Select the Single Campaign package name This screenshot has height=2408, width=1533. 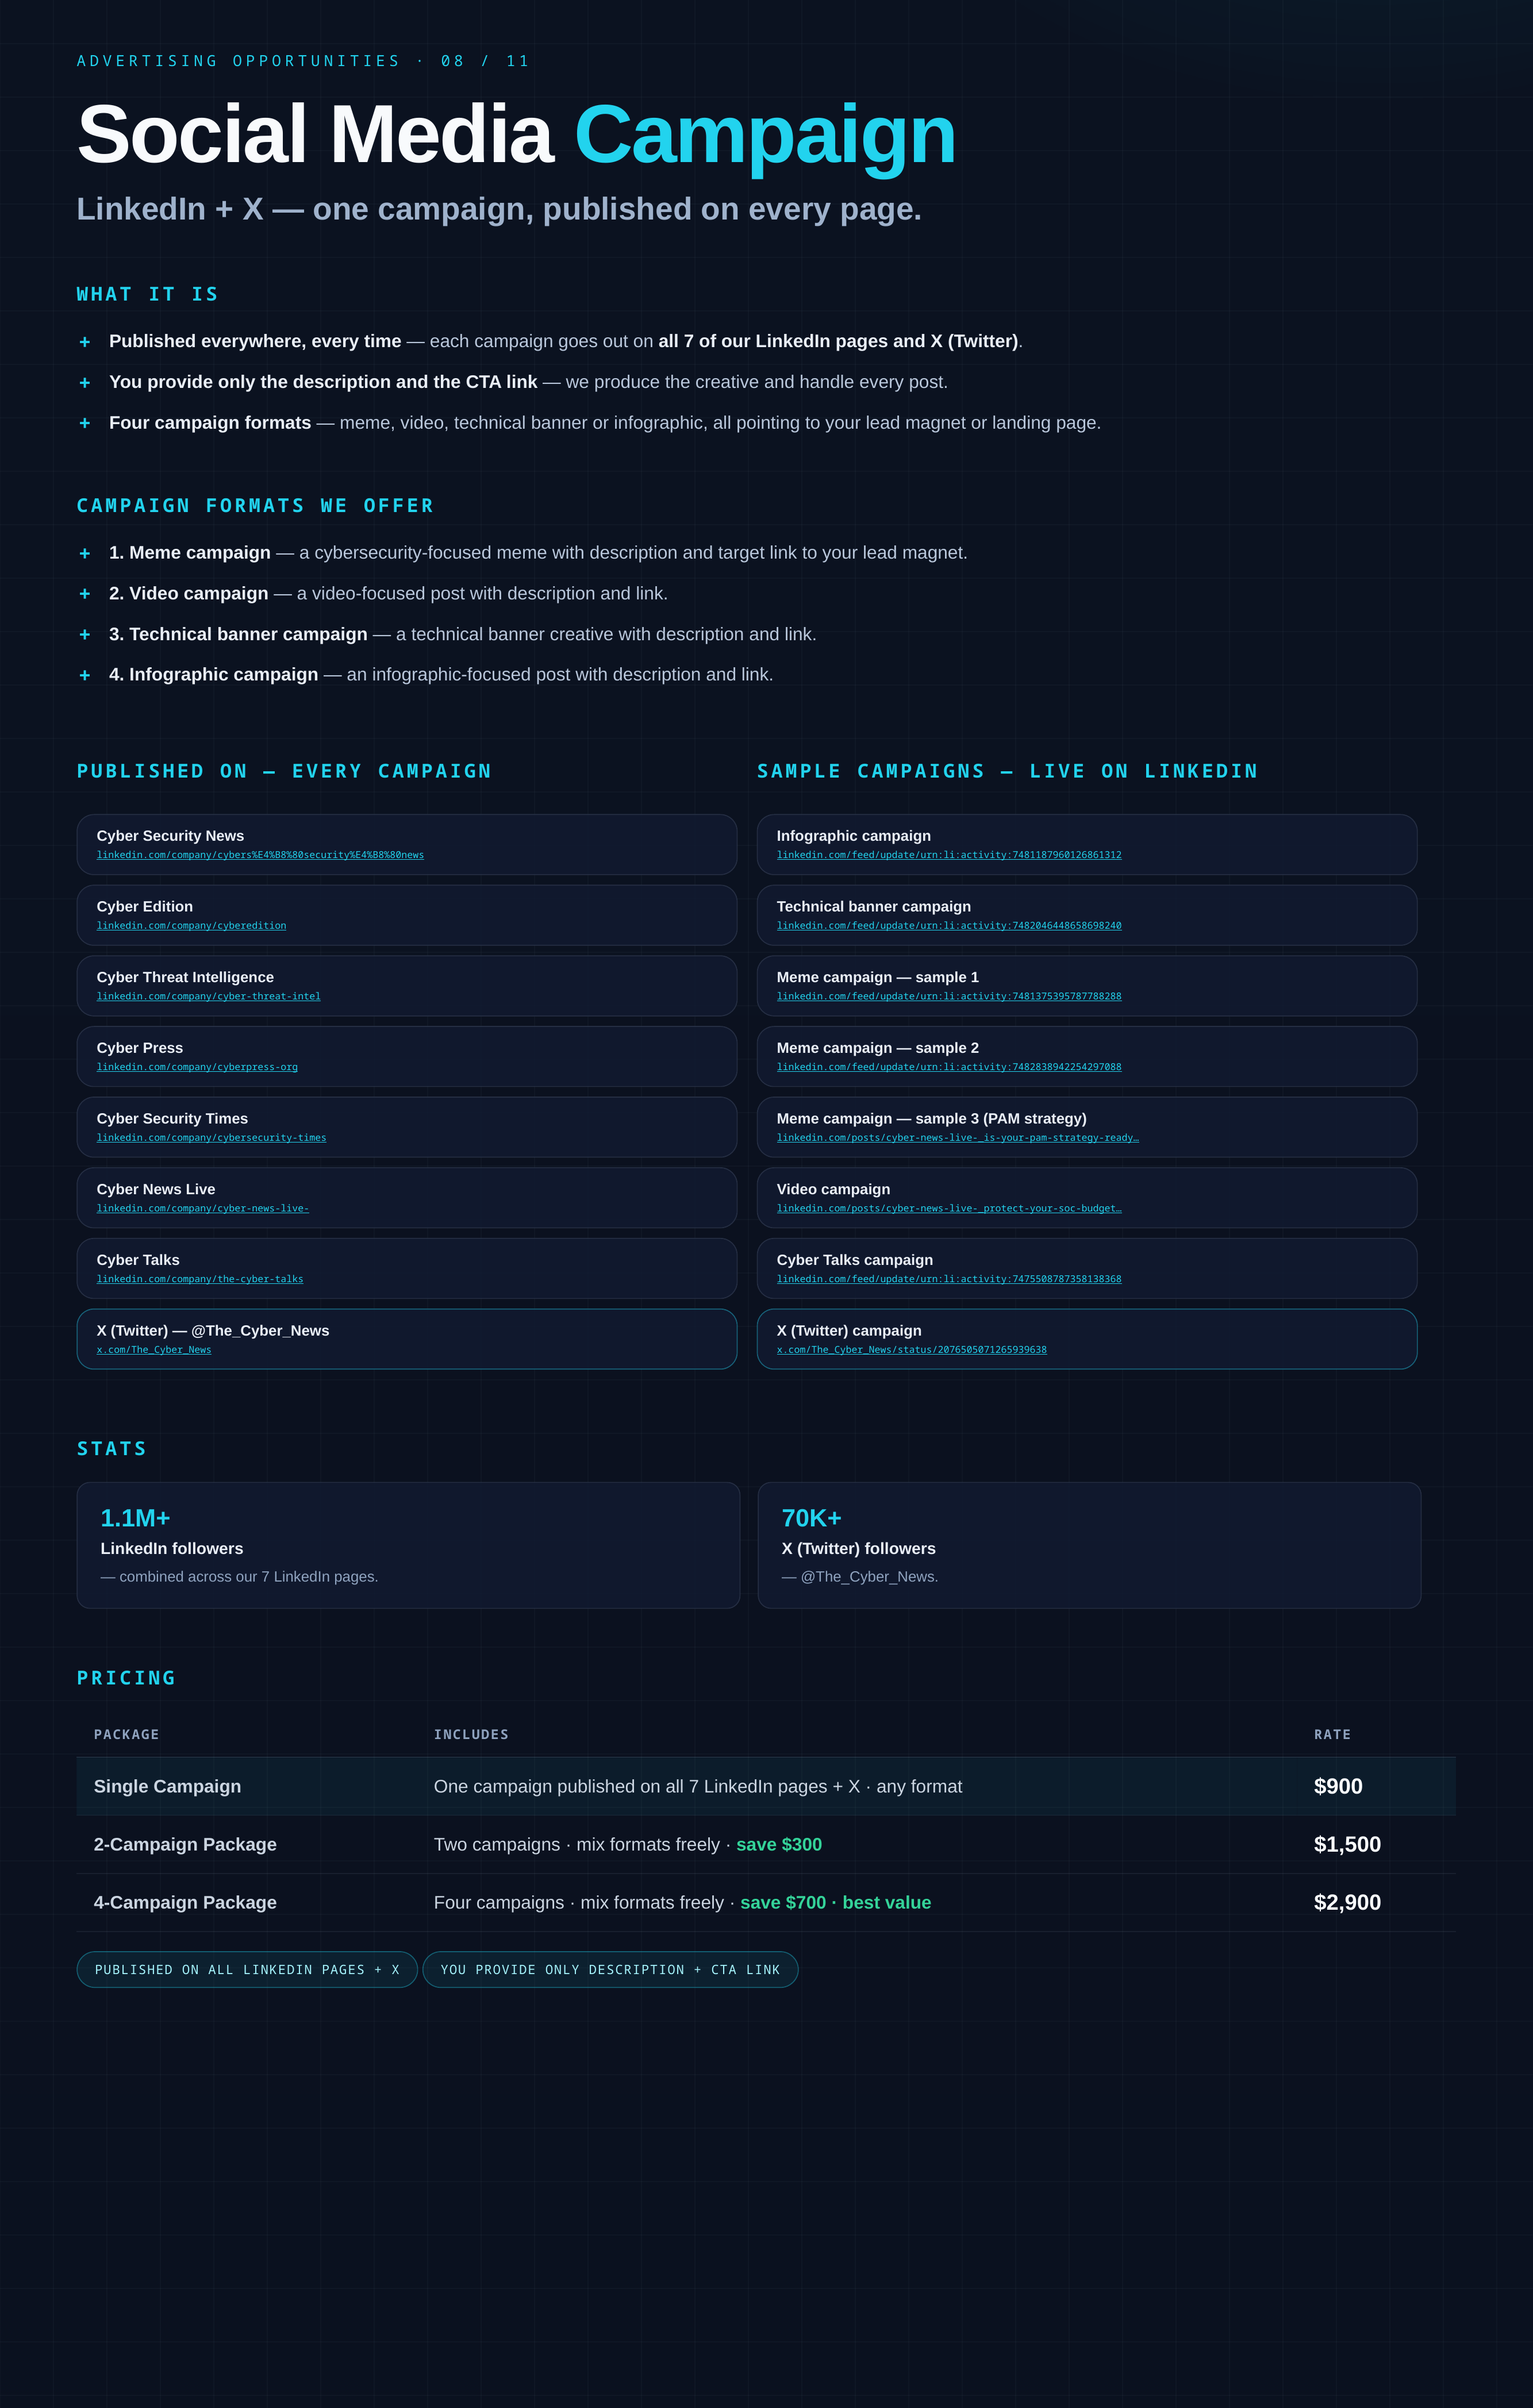[x=167, y=1786]
